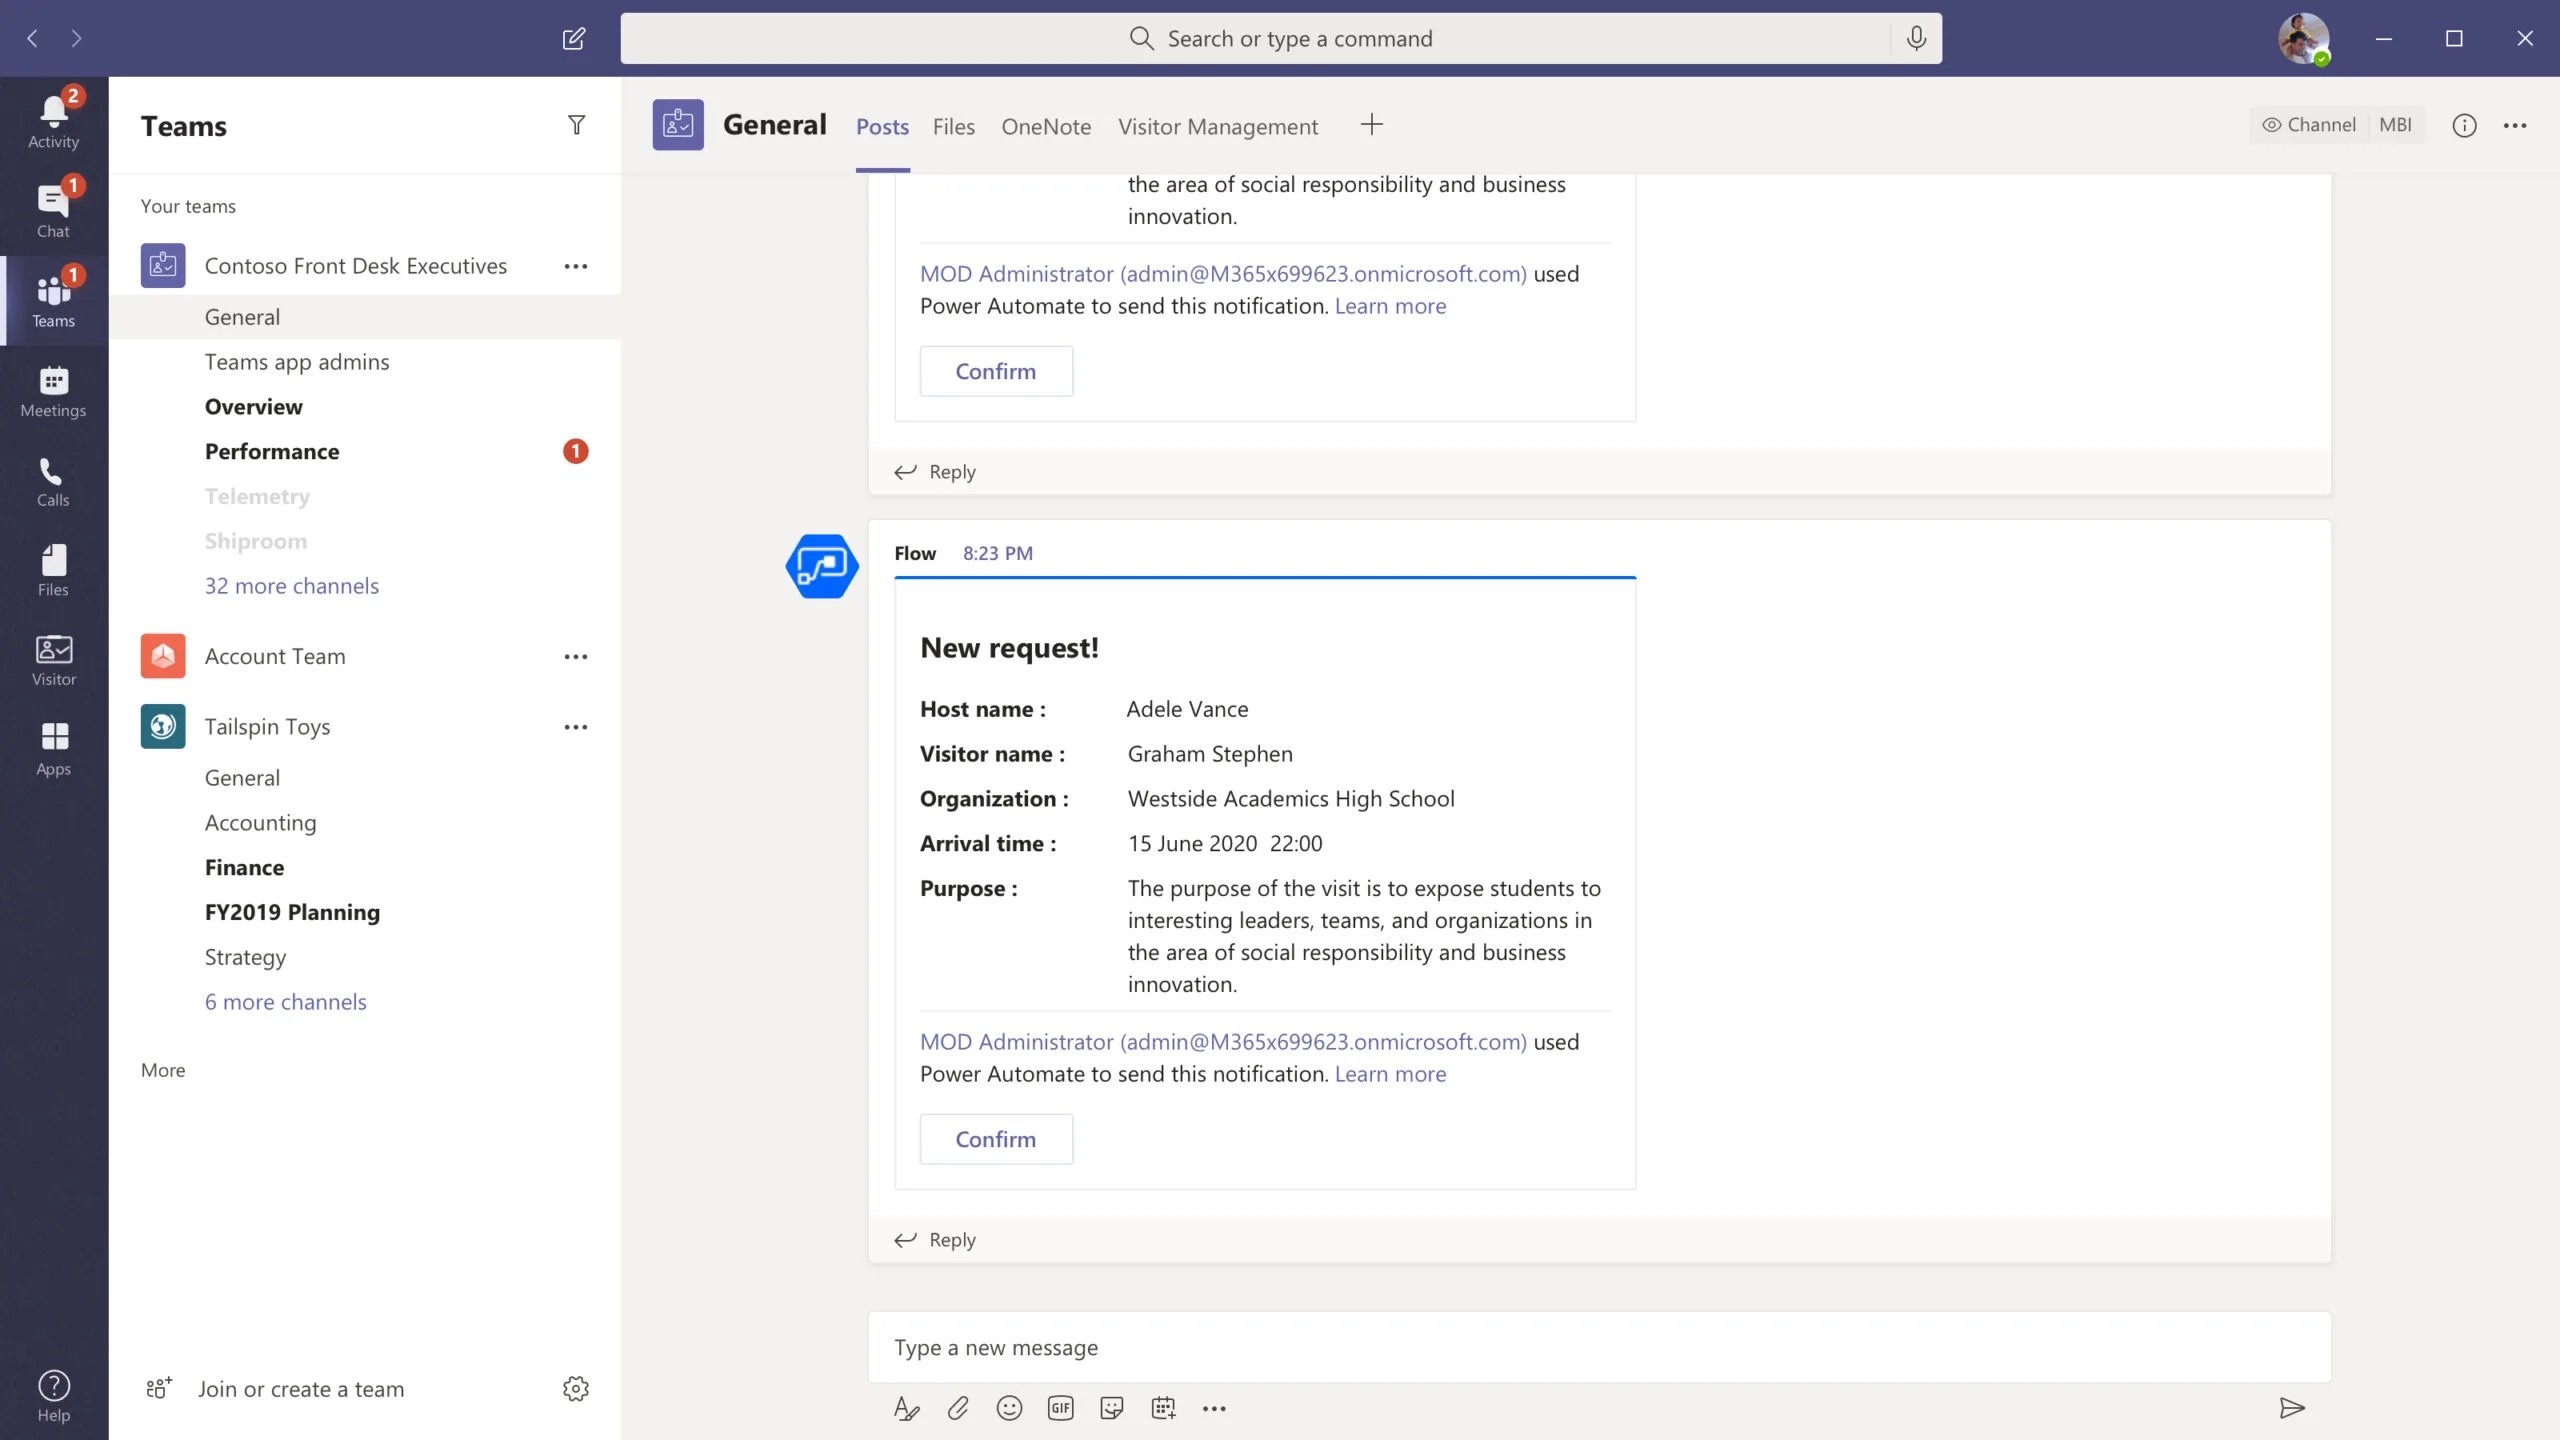Insert an emoji into the message
The width and height of the screenshot is (2560, 1440).
1009,1407
